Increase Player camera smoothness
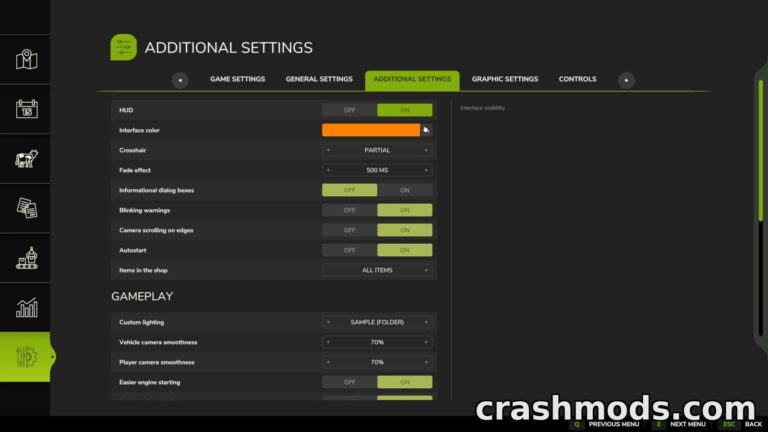 426,362
